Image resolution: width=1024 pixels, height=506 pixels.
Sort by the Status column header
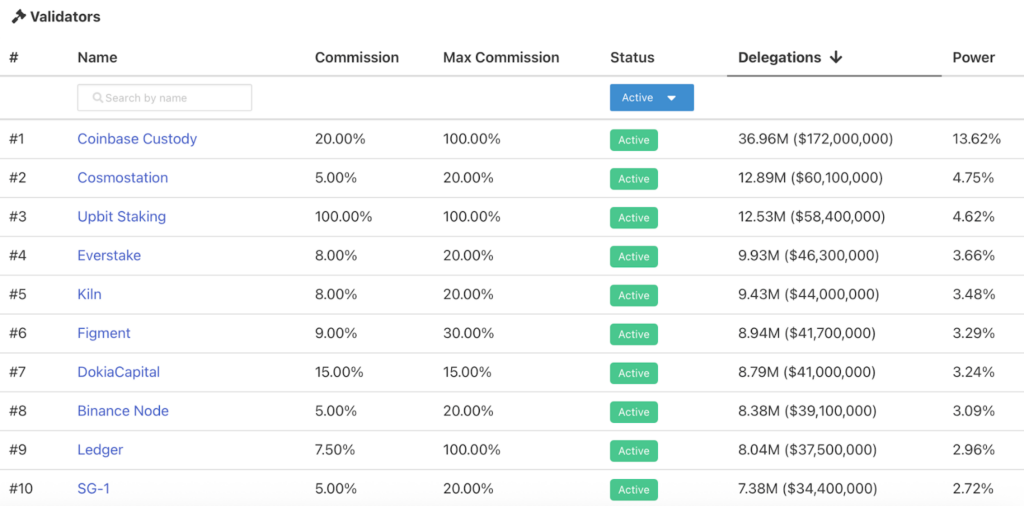pyautogui.click(x=632, y=57)
